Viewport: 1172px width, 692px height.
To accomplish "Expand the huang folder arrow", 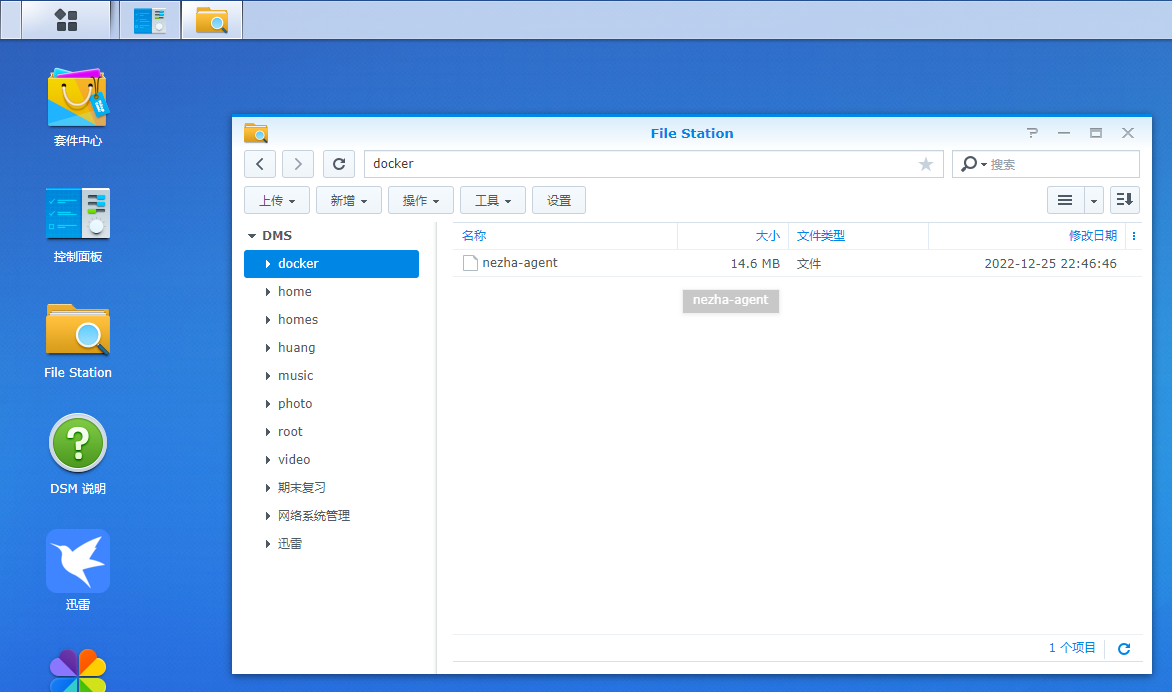I will click(268, 348).
